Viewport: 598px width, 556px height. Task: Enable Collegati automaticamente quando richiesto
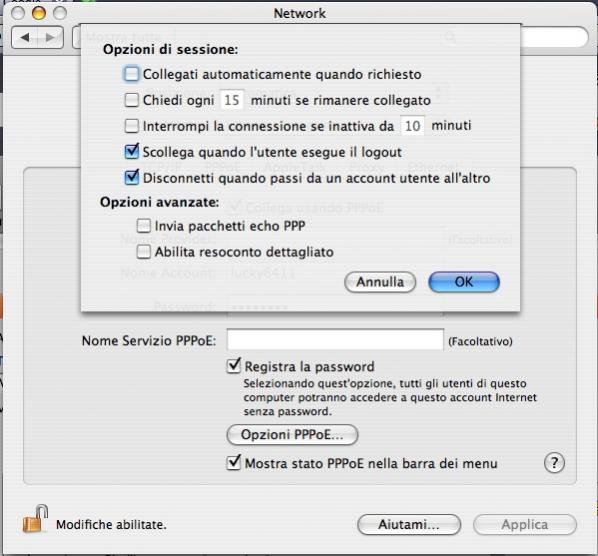tap(132, 74)
